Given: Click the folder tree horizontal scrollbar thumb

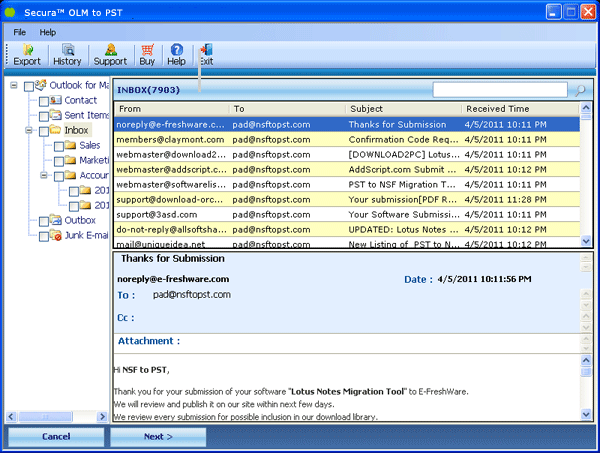Looking at the screenshot, I should [x=45, y=416].
